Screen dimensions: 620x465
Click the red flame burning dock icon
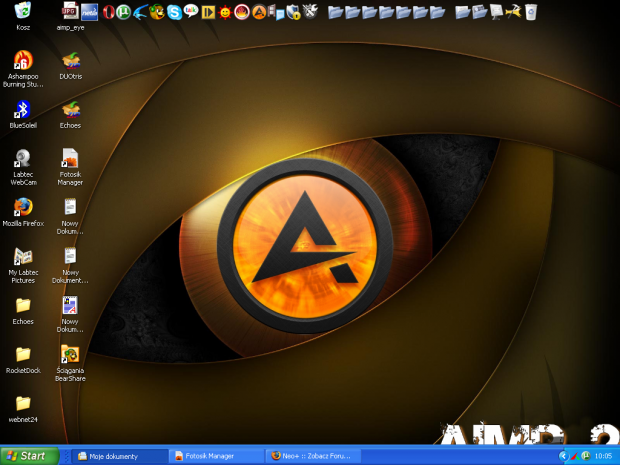(242, 12)
